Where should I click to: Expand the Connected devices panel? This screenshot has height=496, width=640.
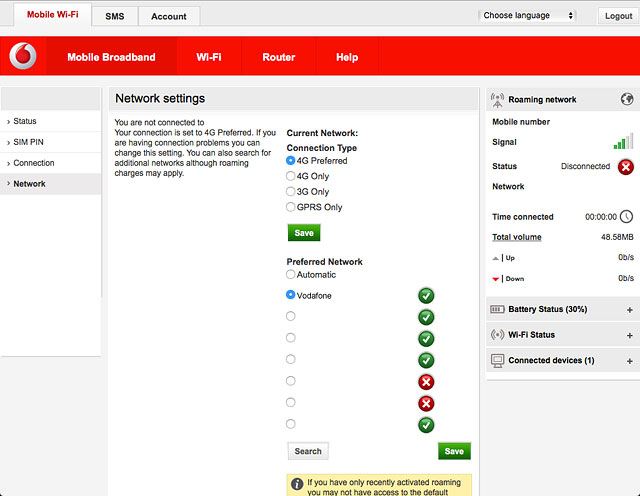(629, 361)
